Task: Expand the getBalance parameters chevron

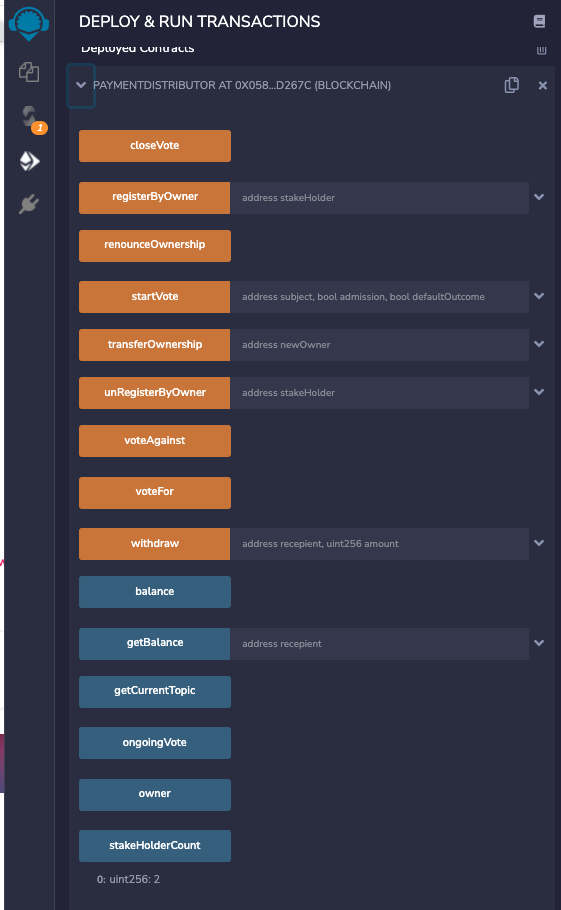Action: pos(539,643)
